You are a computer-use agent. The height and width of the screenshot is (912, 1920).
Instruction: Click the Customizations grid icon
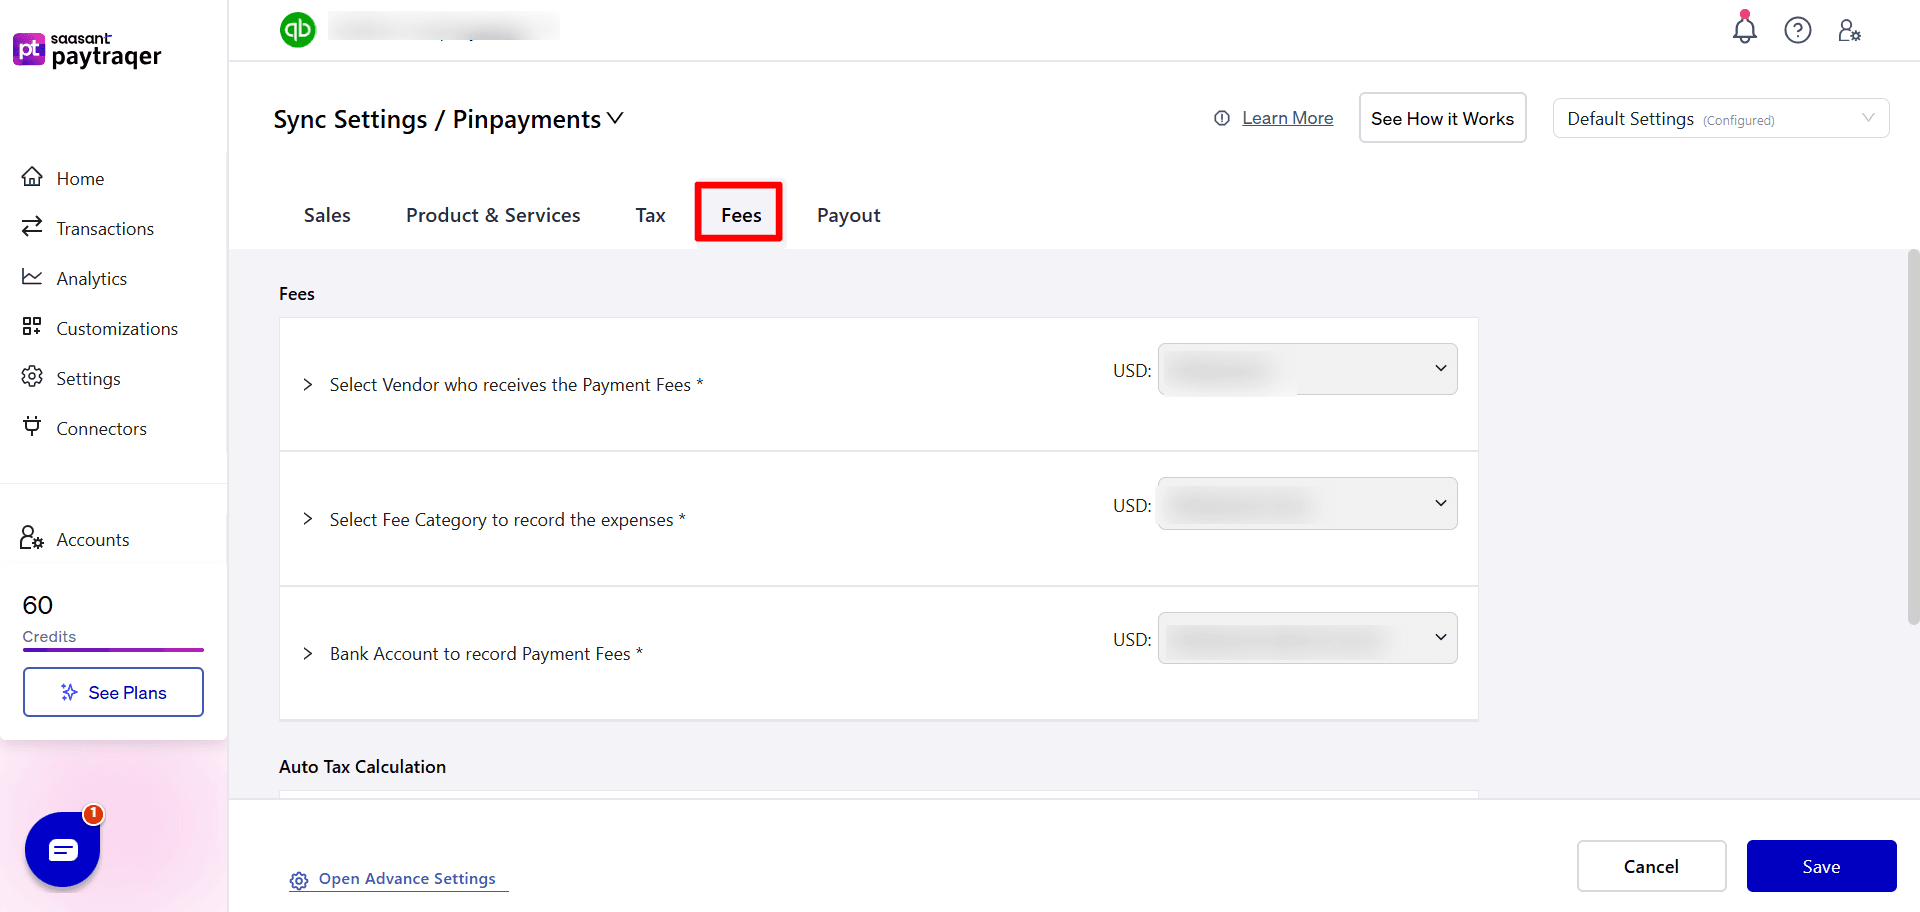click(x=33, y=327)
